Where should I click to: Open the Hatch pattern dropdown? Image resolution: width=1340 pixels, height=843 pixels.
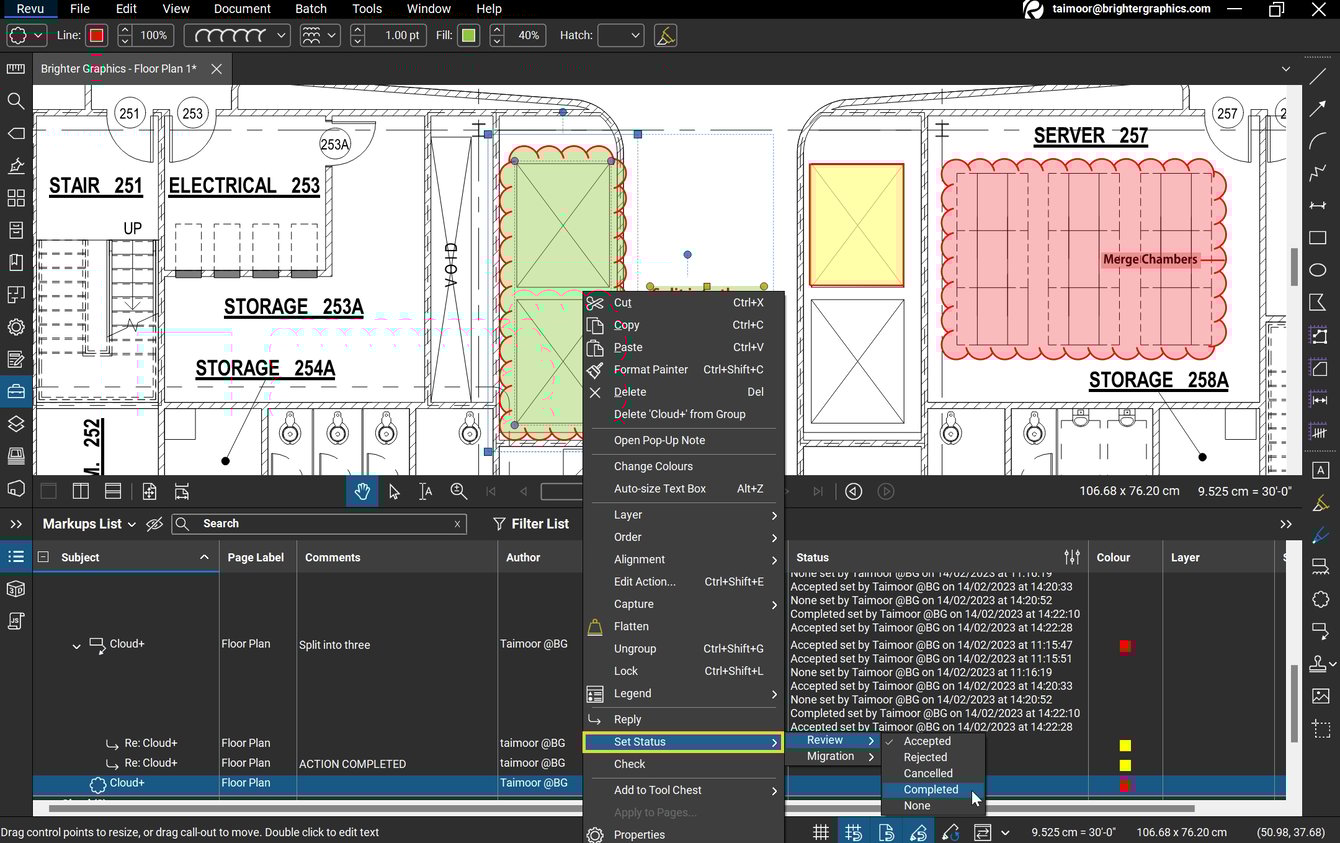pos(620,35)
